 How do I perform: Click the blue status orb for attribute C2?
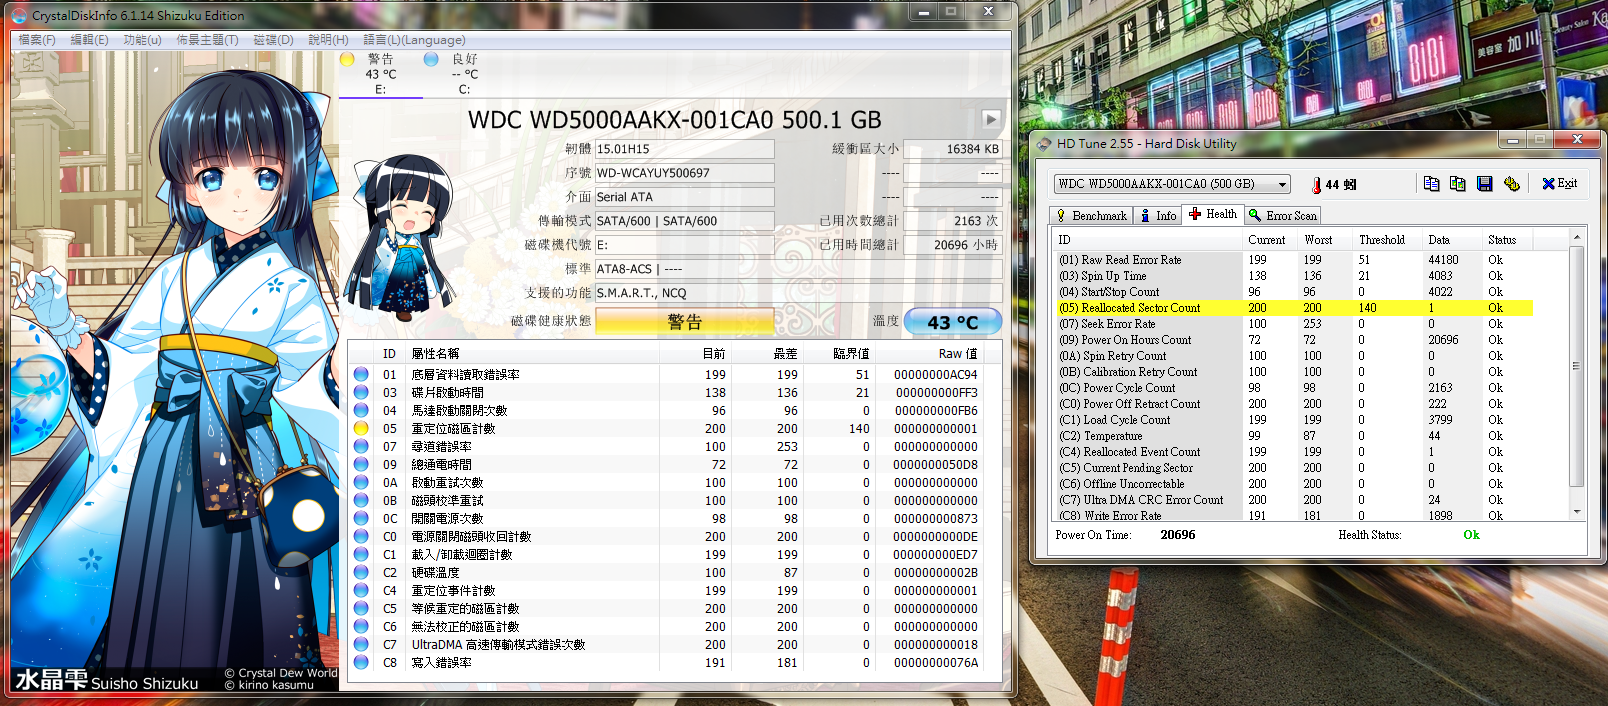coord(361,572)
